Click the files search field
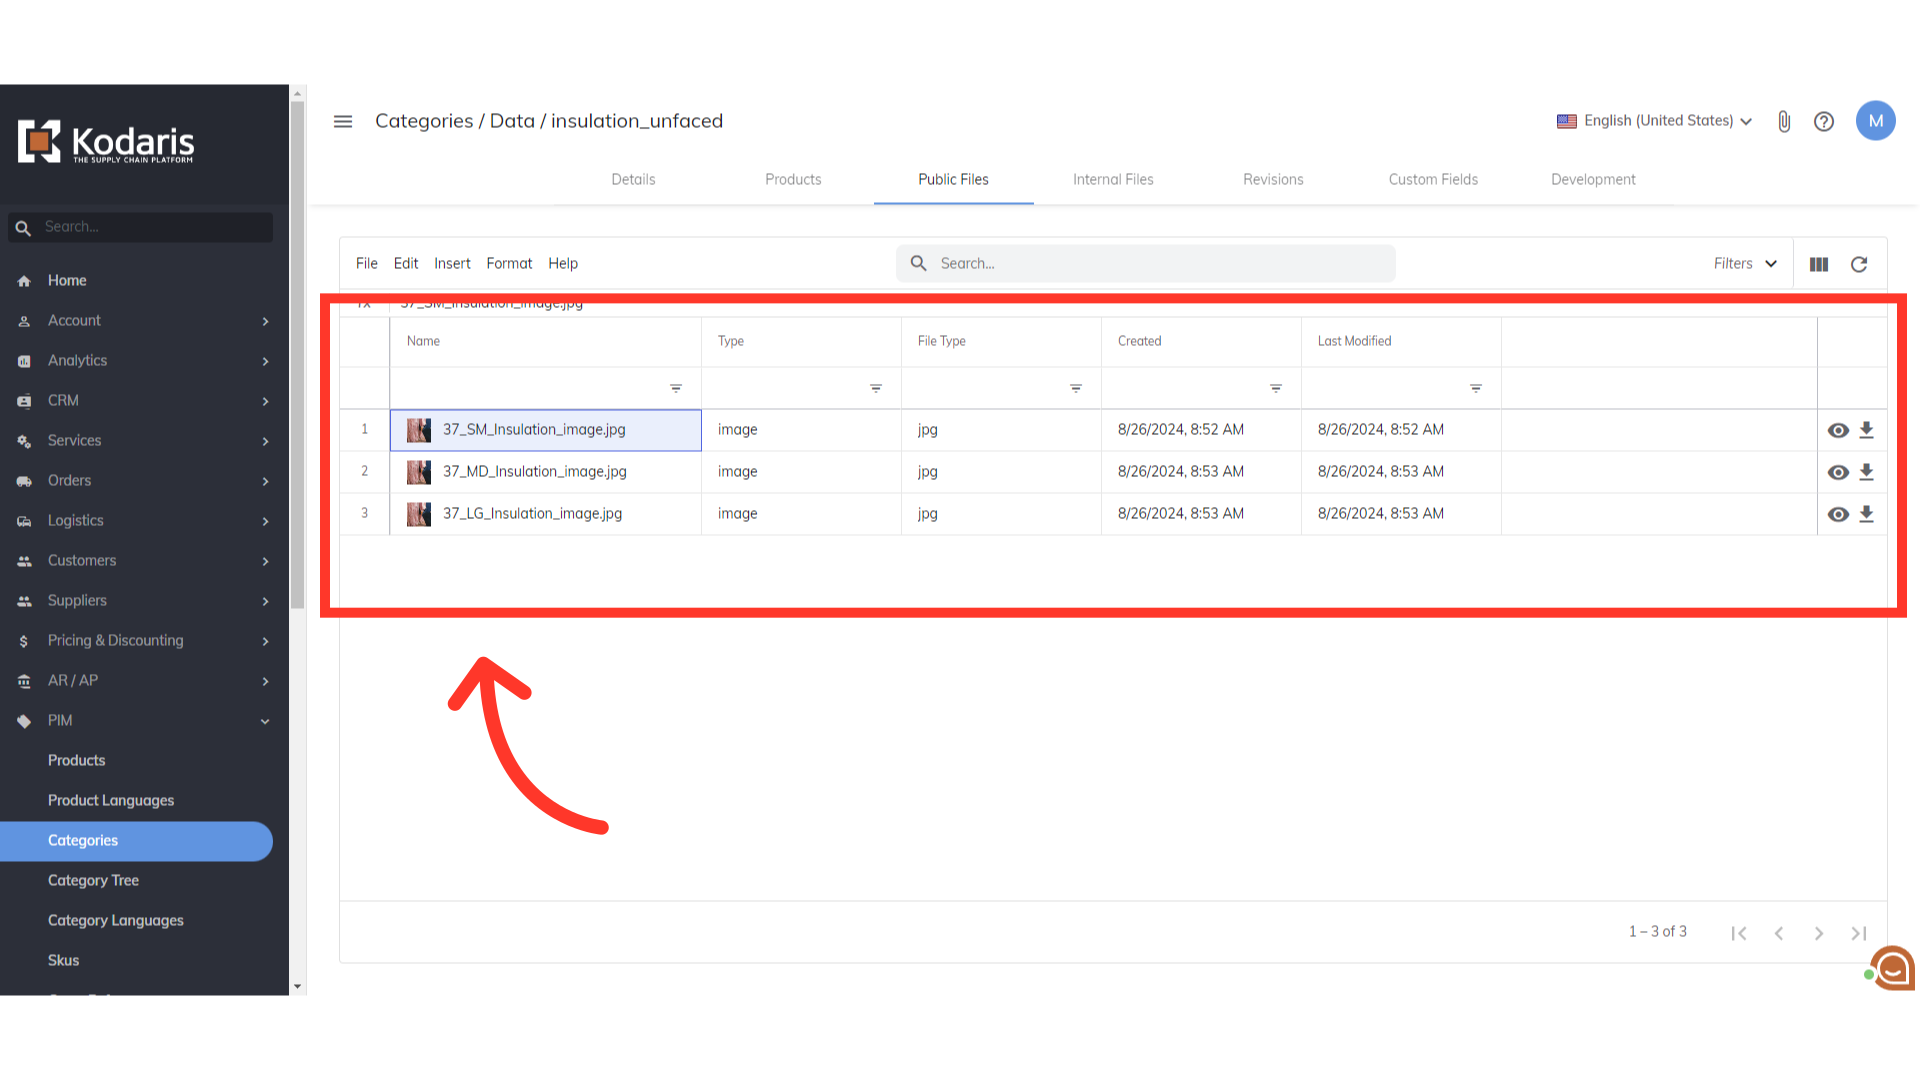Screen dimensions: 1920x1080 point(1145,264)
